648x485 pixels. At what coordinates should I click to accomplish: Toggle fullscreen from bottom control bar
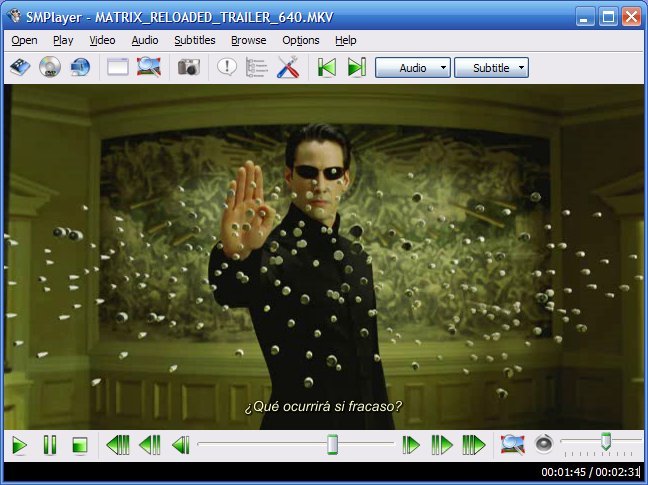(513, 445)
